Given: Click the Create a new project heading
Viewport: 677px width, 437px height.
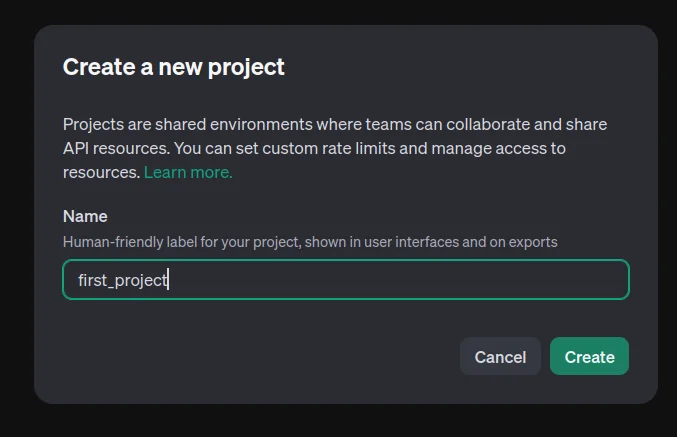Looking at the screenshot, I should pos(174,67).
